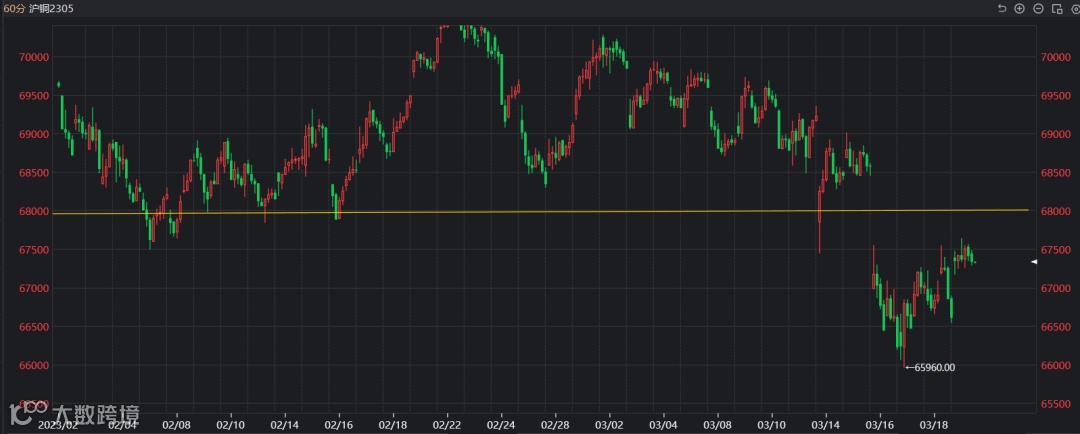Click the 02/16 date label
The image size is (1080, 434).
339,425
